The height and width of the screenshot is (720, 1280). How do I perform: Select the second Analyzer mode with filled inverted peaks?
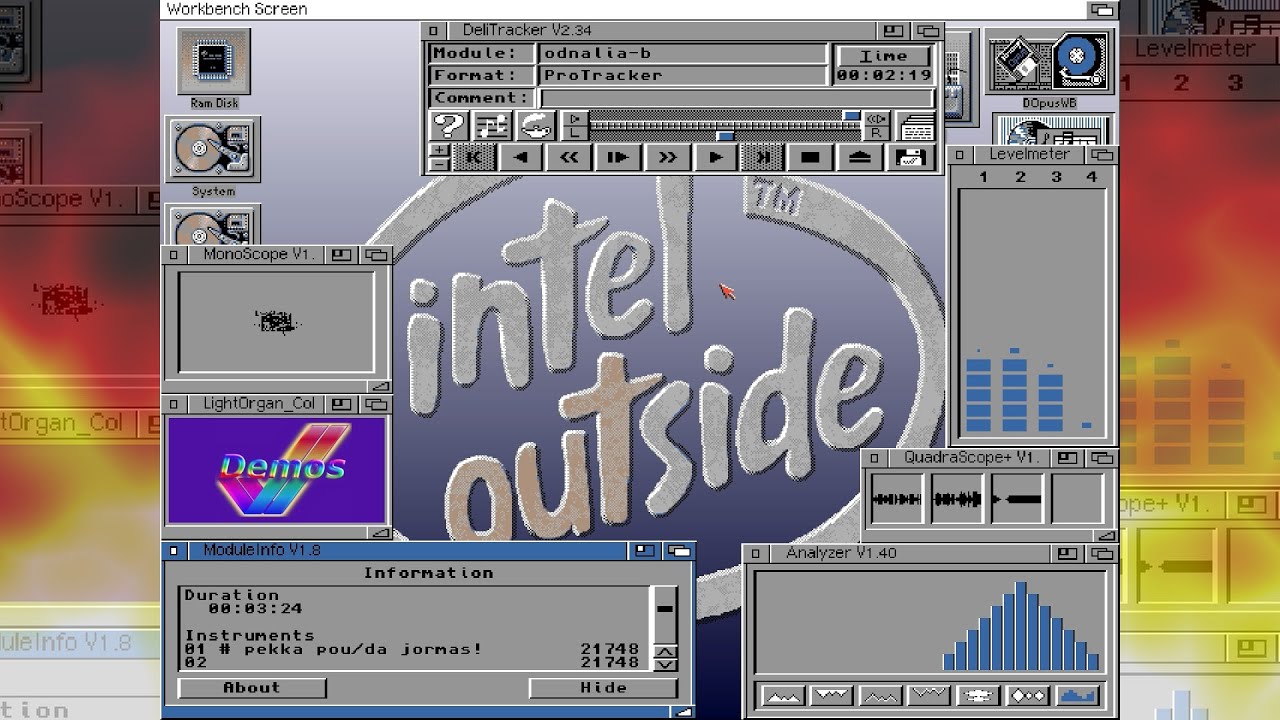point(830,695)
